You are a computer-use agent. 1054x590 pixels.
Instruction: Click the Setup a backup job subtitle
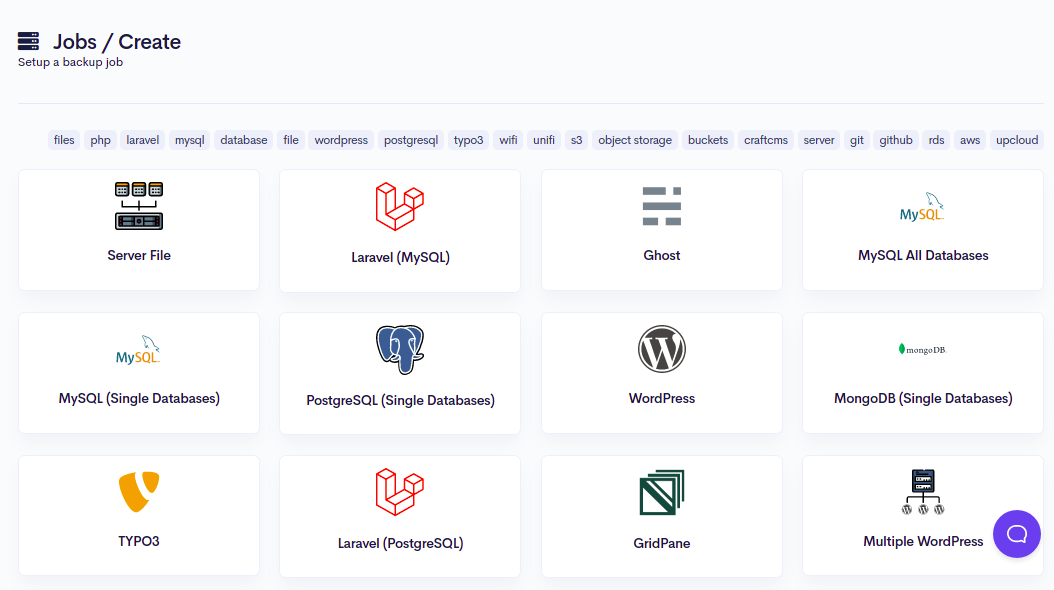[70, 62]
